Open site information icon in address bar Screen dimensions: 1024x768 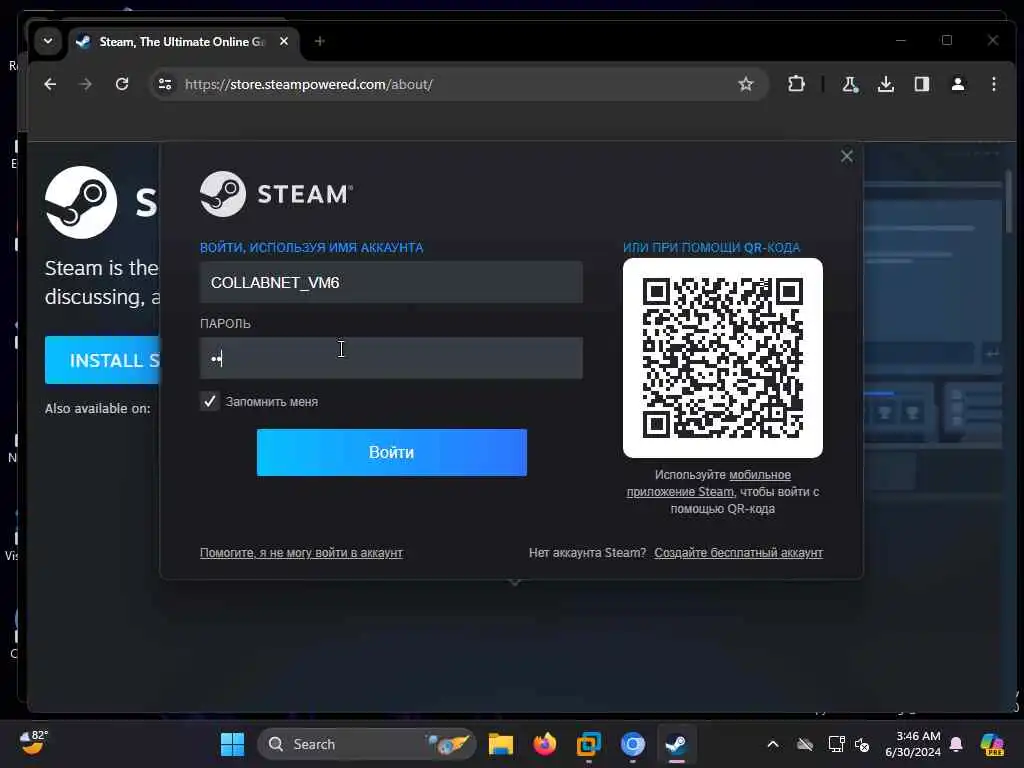165,84
